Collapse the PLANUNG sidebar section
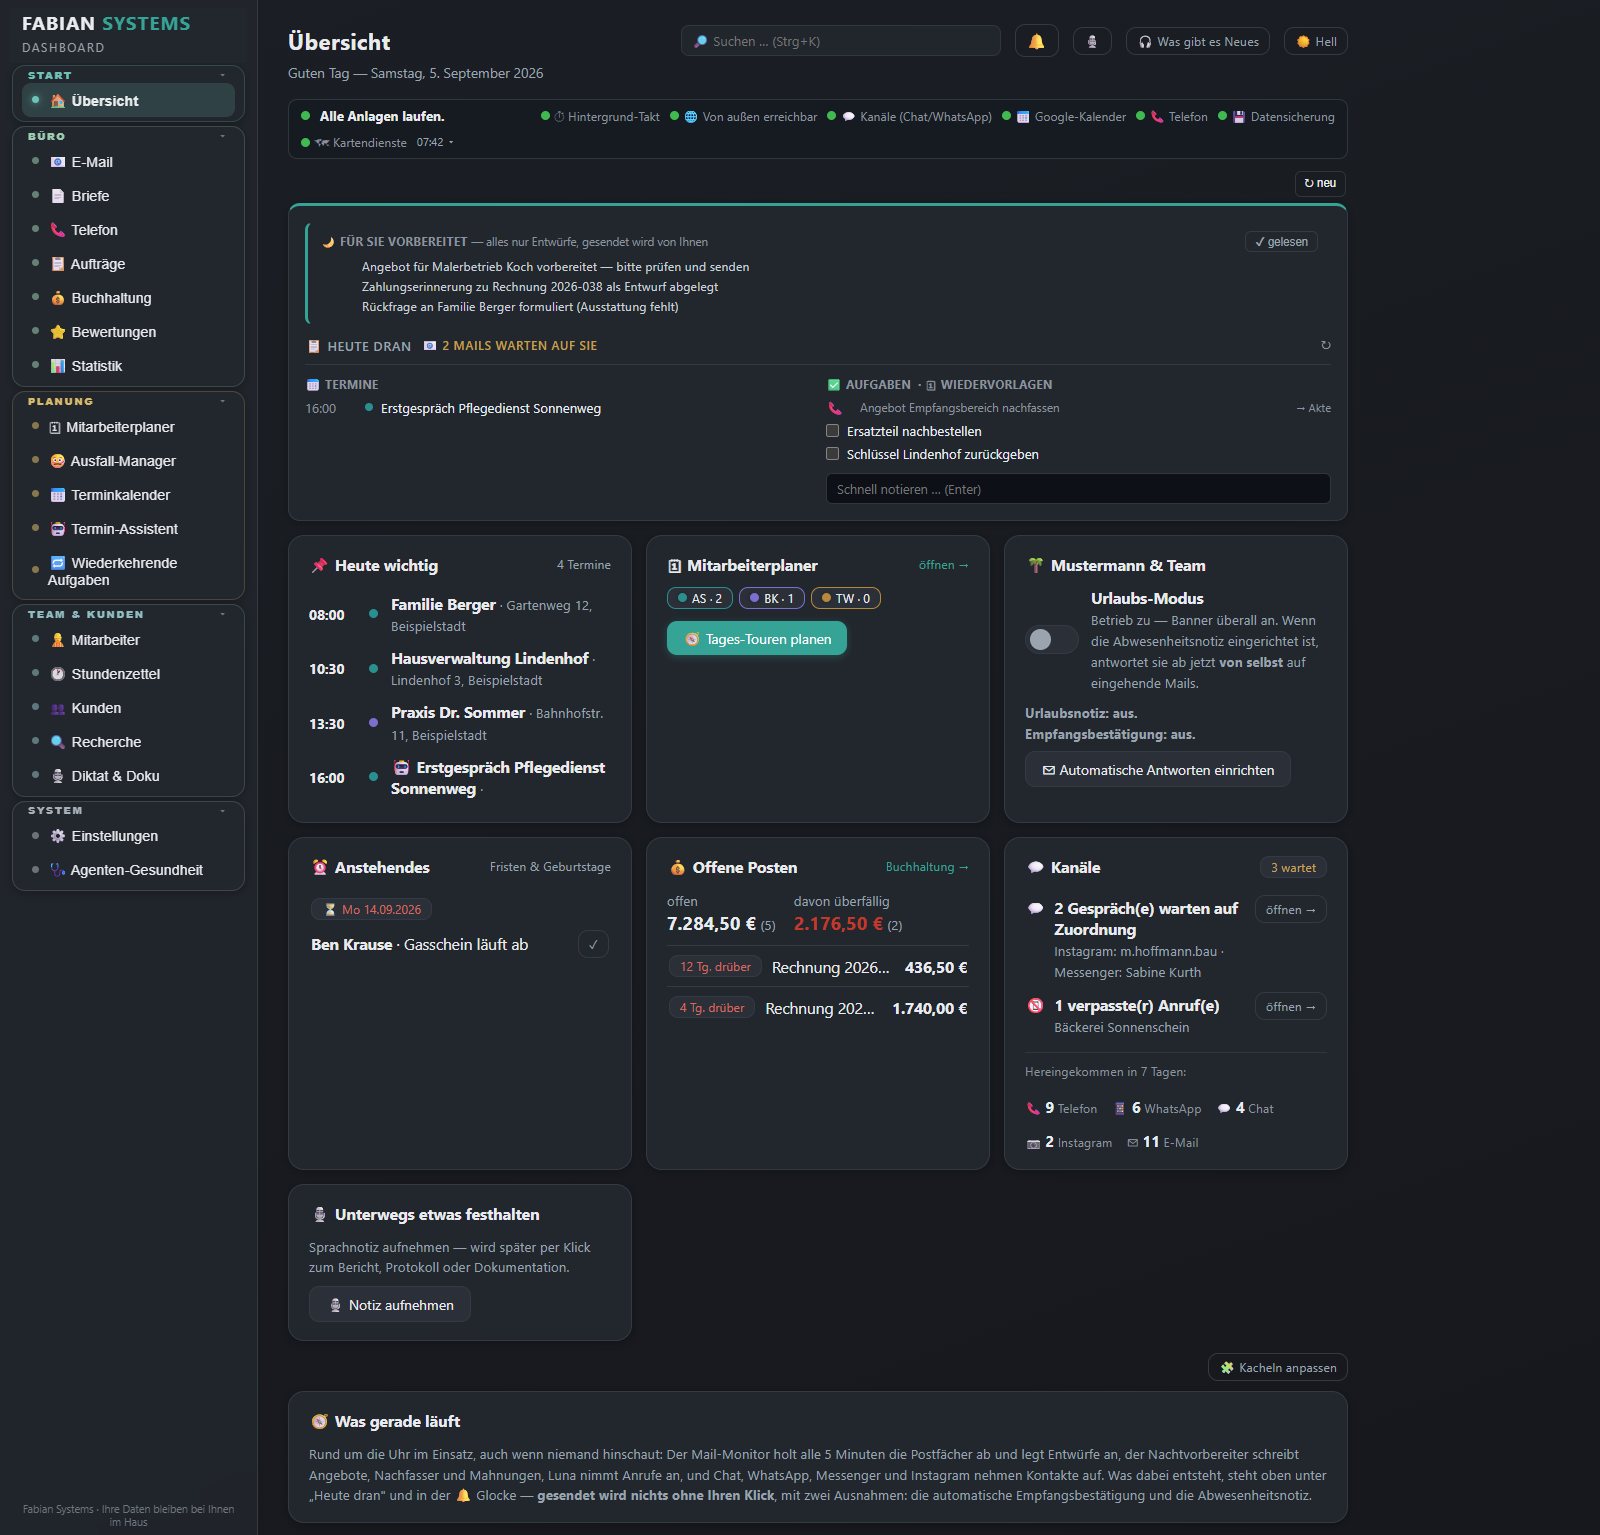 click(222, 401)
